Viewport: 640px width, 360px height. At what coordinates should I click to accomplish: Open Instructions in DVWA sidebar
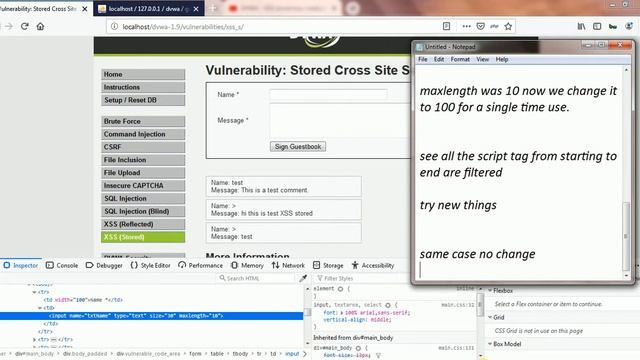click(143, 87)
